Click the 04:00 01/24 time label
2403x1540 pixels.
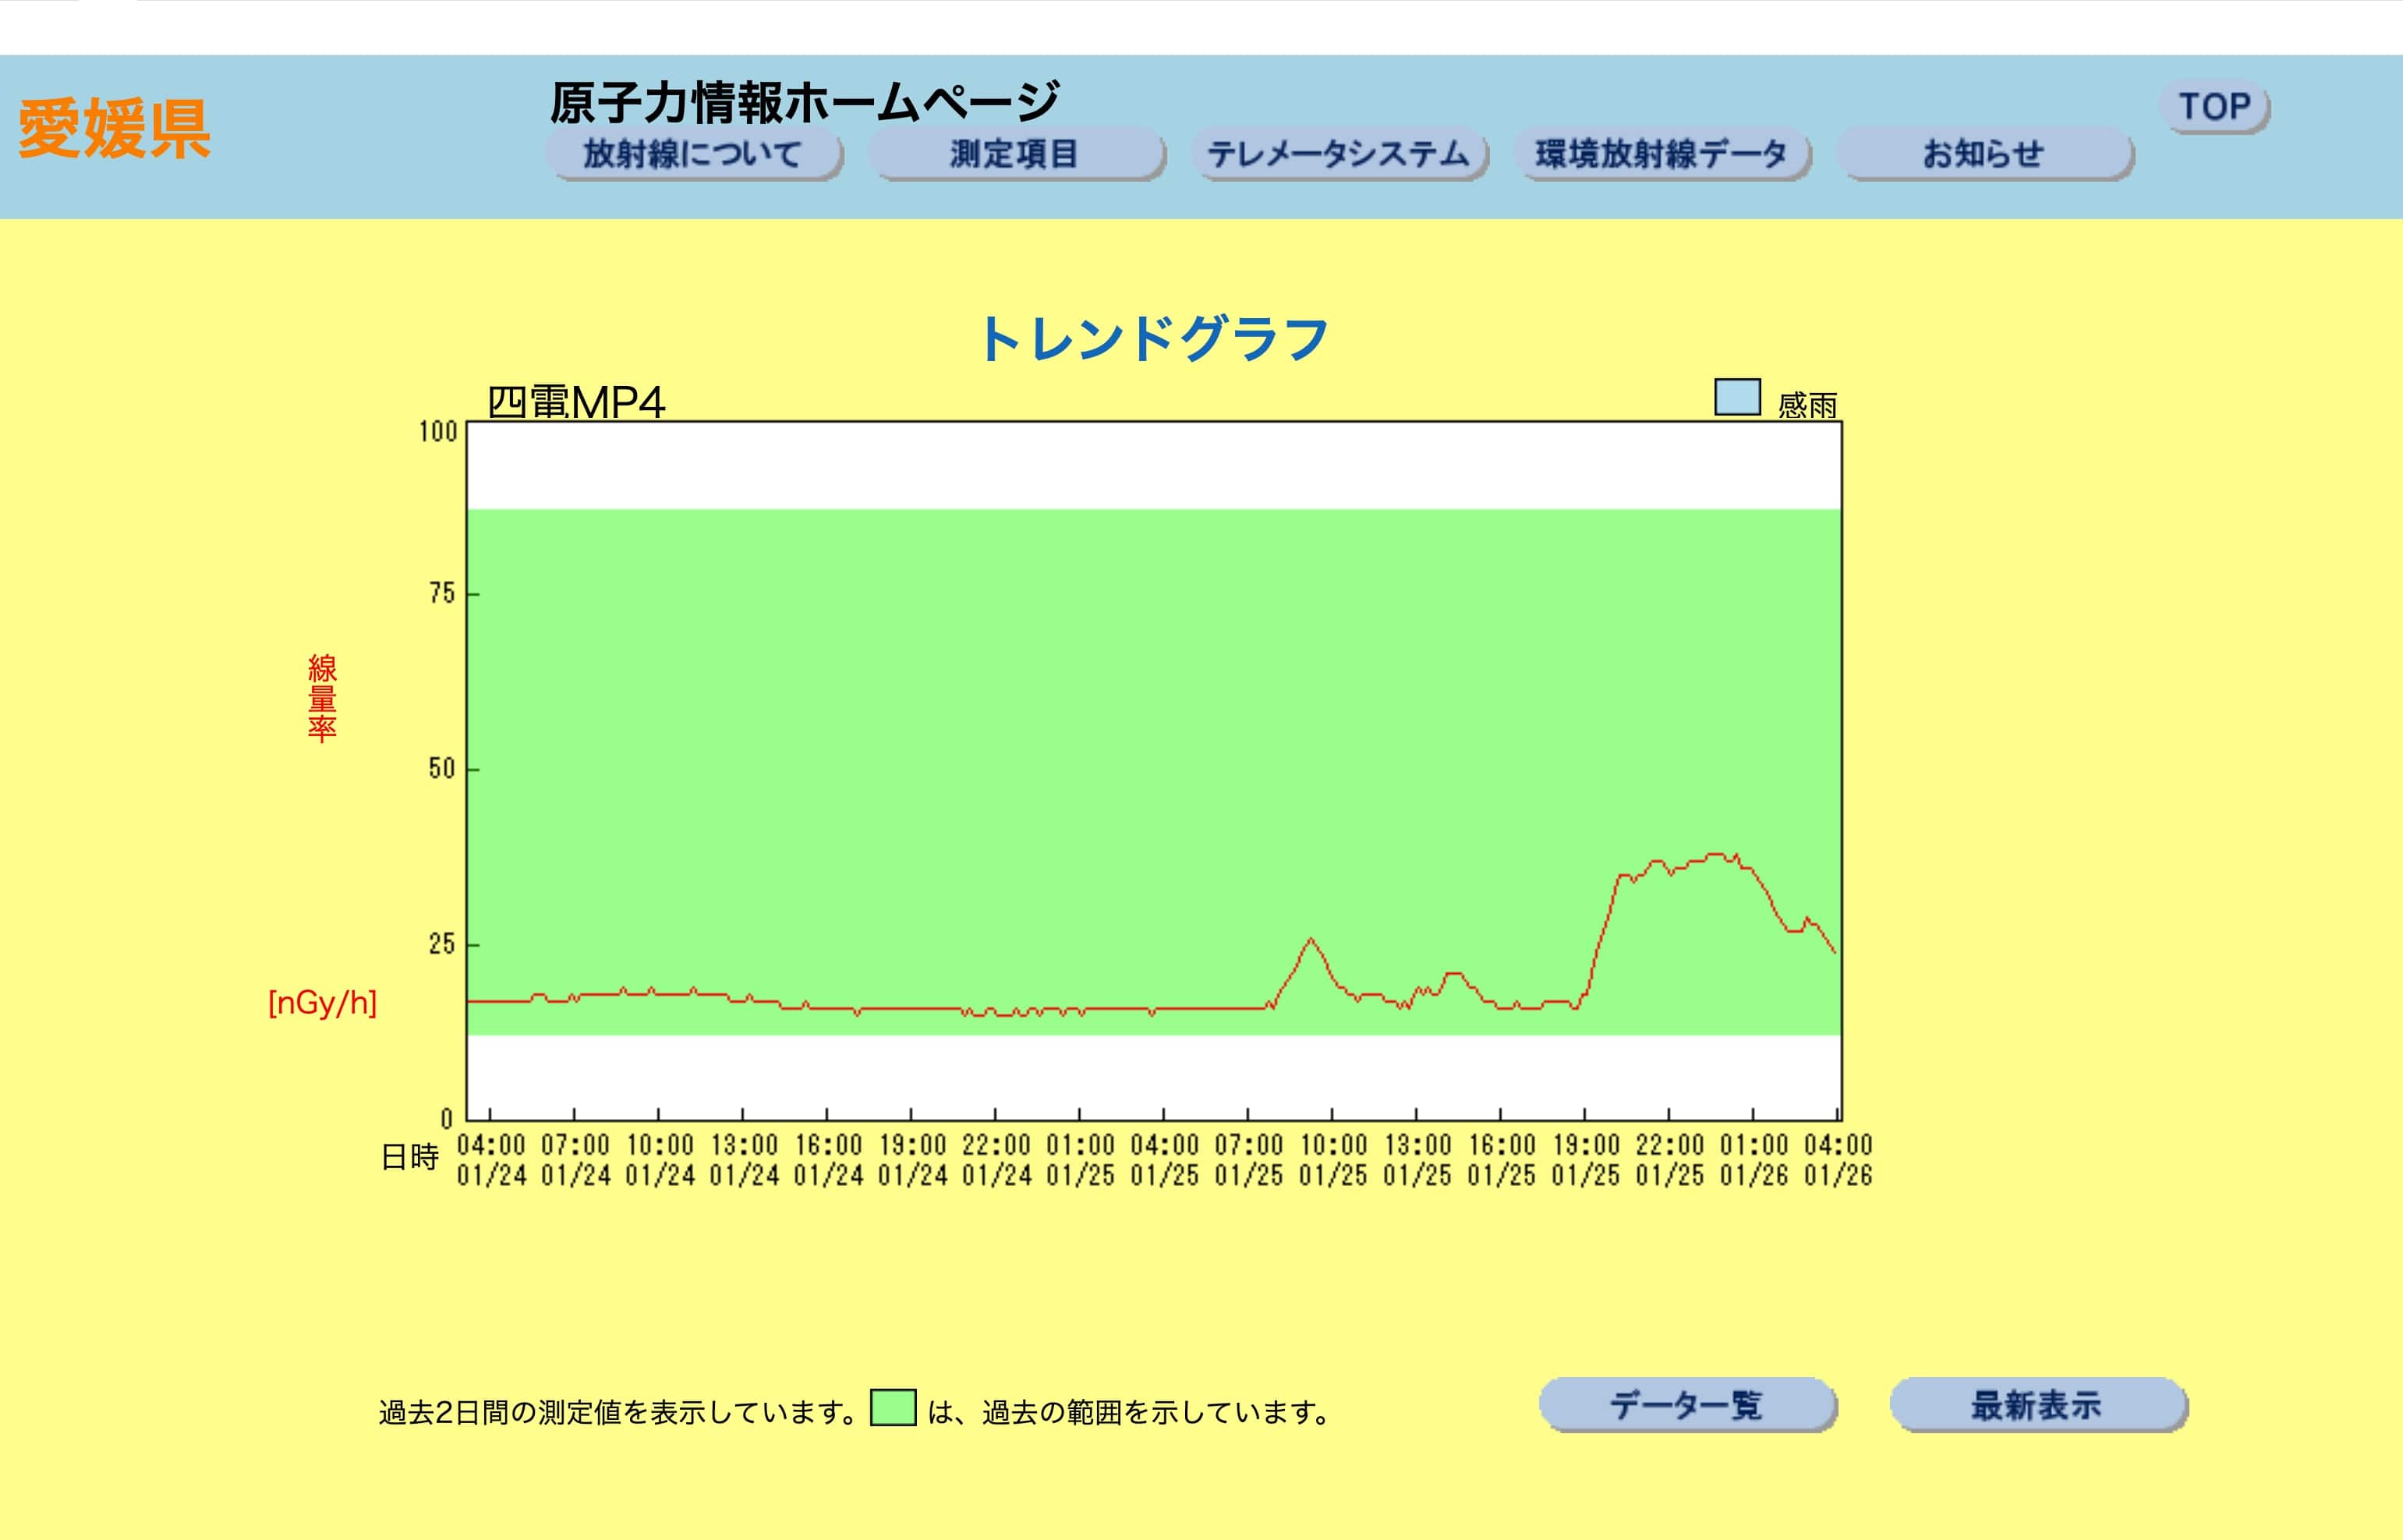click(491, 1160)
